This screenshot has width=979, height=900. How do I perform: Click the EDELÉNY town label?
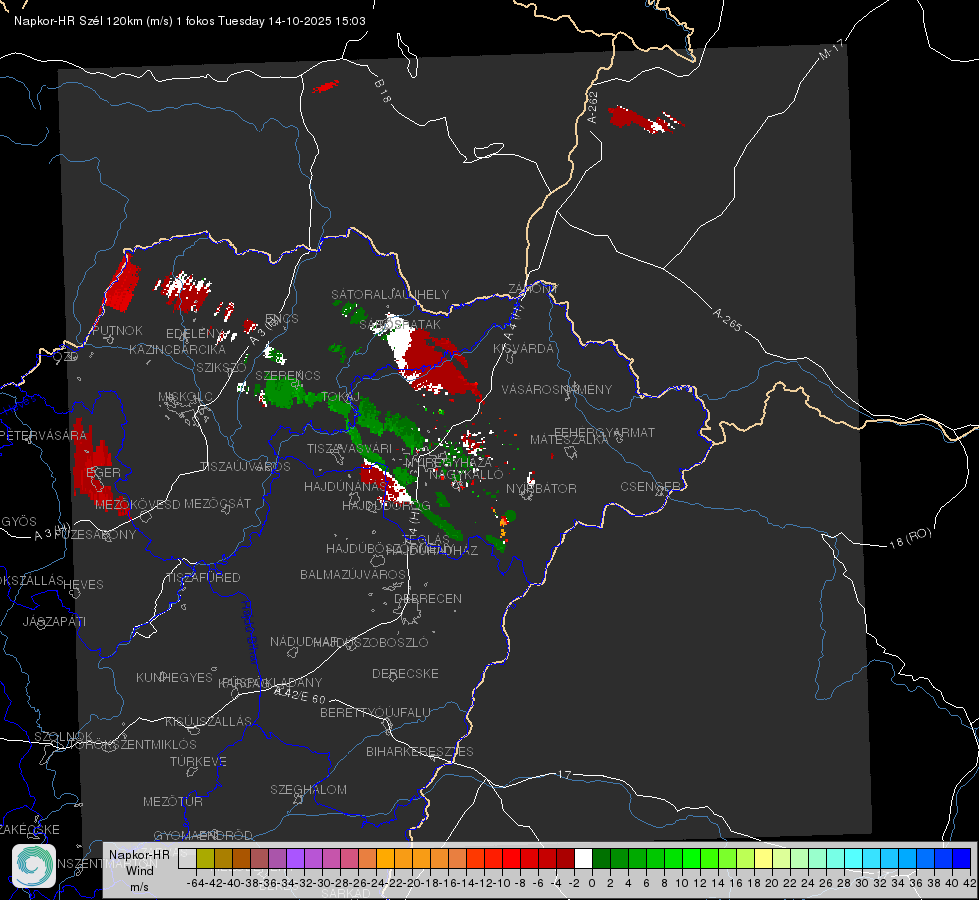[194, 334]
